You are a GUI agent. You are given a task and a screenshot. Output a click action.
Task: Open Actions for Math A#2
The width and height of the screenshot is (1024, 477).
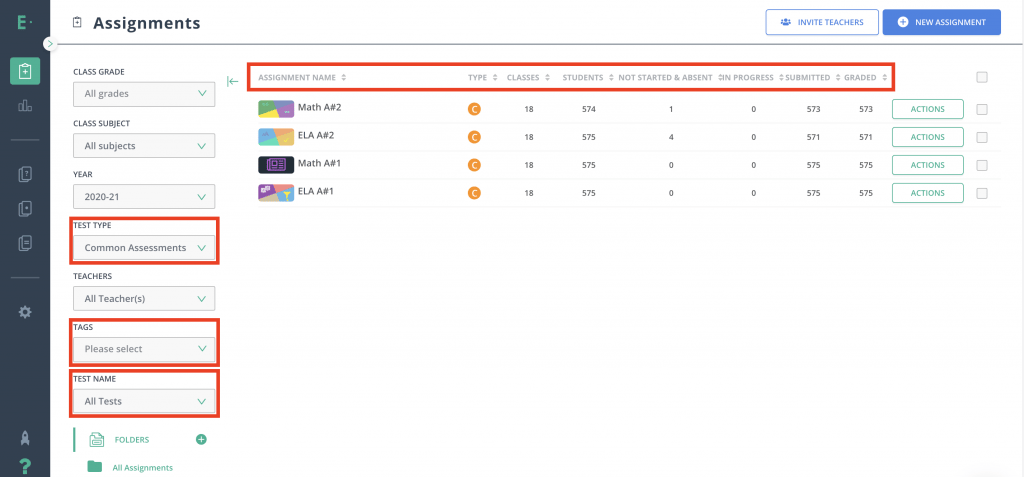coord(927,109)
